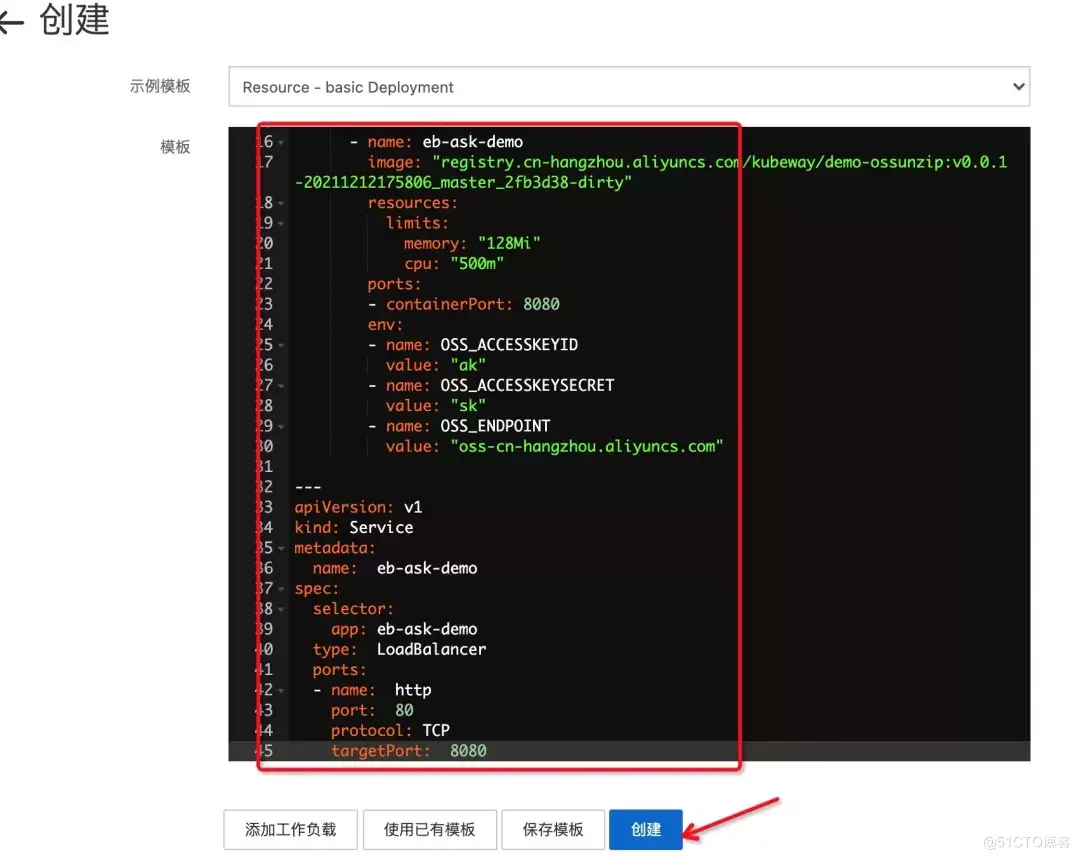Collapse fold at OSS_ACCESSKEYSECRET name line

281,386
